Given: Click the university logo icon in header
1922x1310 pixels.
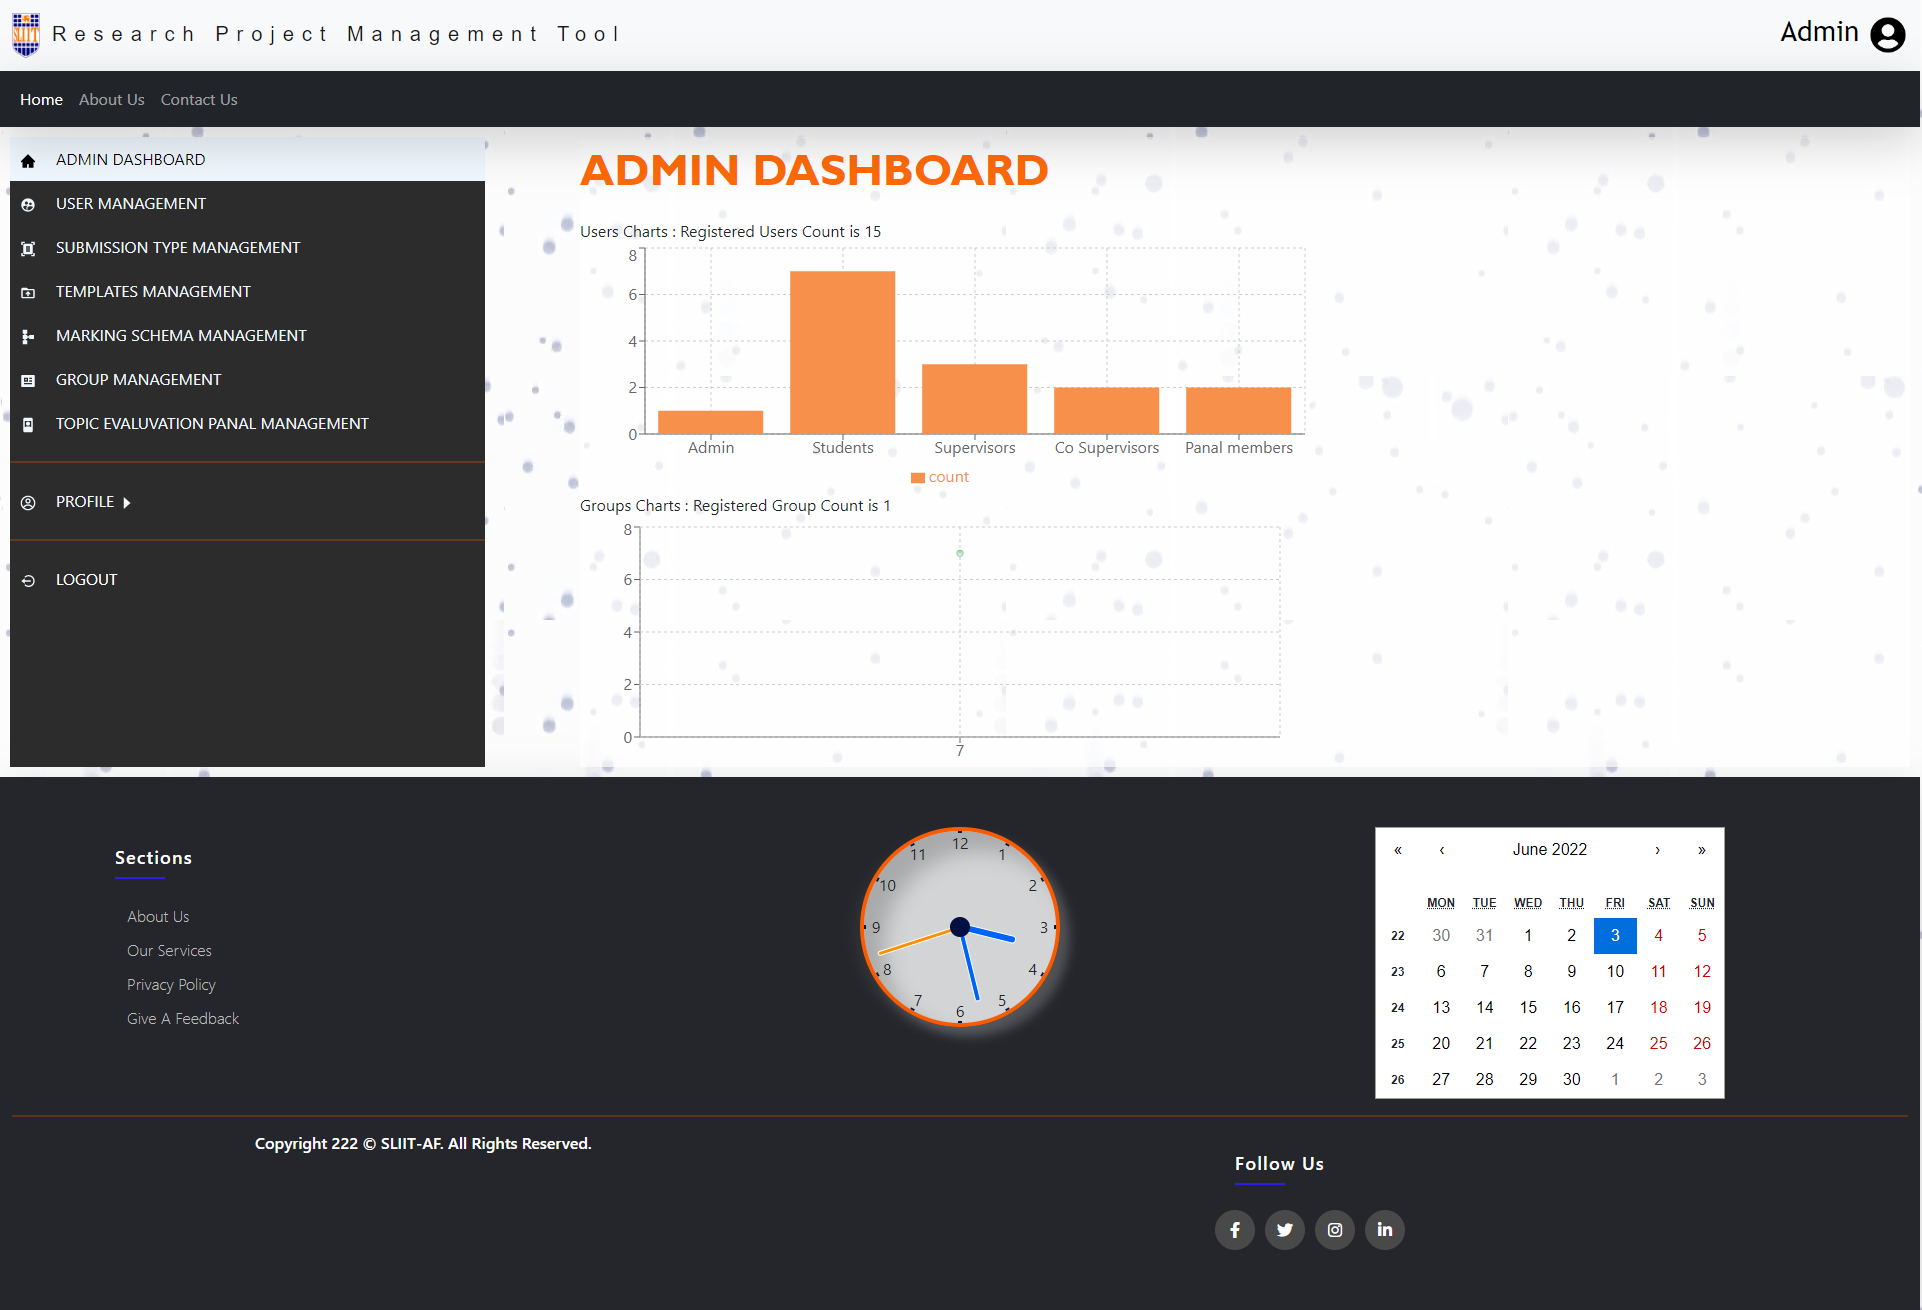Looking at the screenshot, I should pyautogui.click(x=26, y=35).
